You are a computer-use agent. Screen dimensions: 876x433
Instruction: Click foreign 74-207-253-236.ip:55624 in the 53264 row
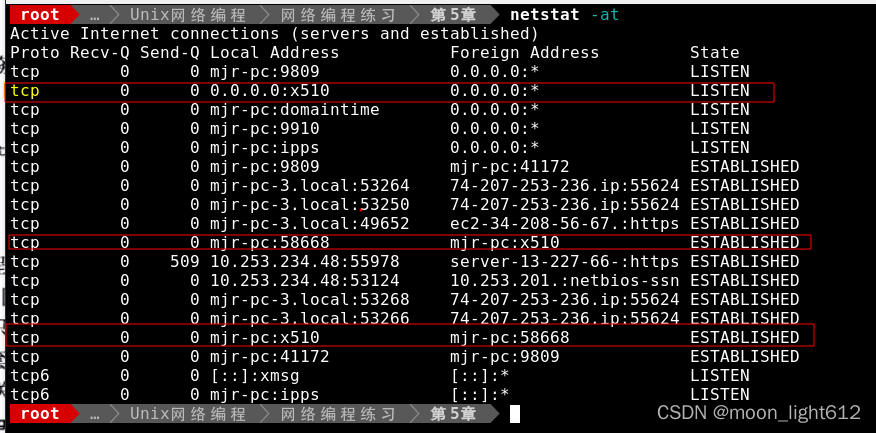[565, 185]
